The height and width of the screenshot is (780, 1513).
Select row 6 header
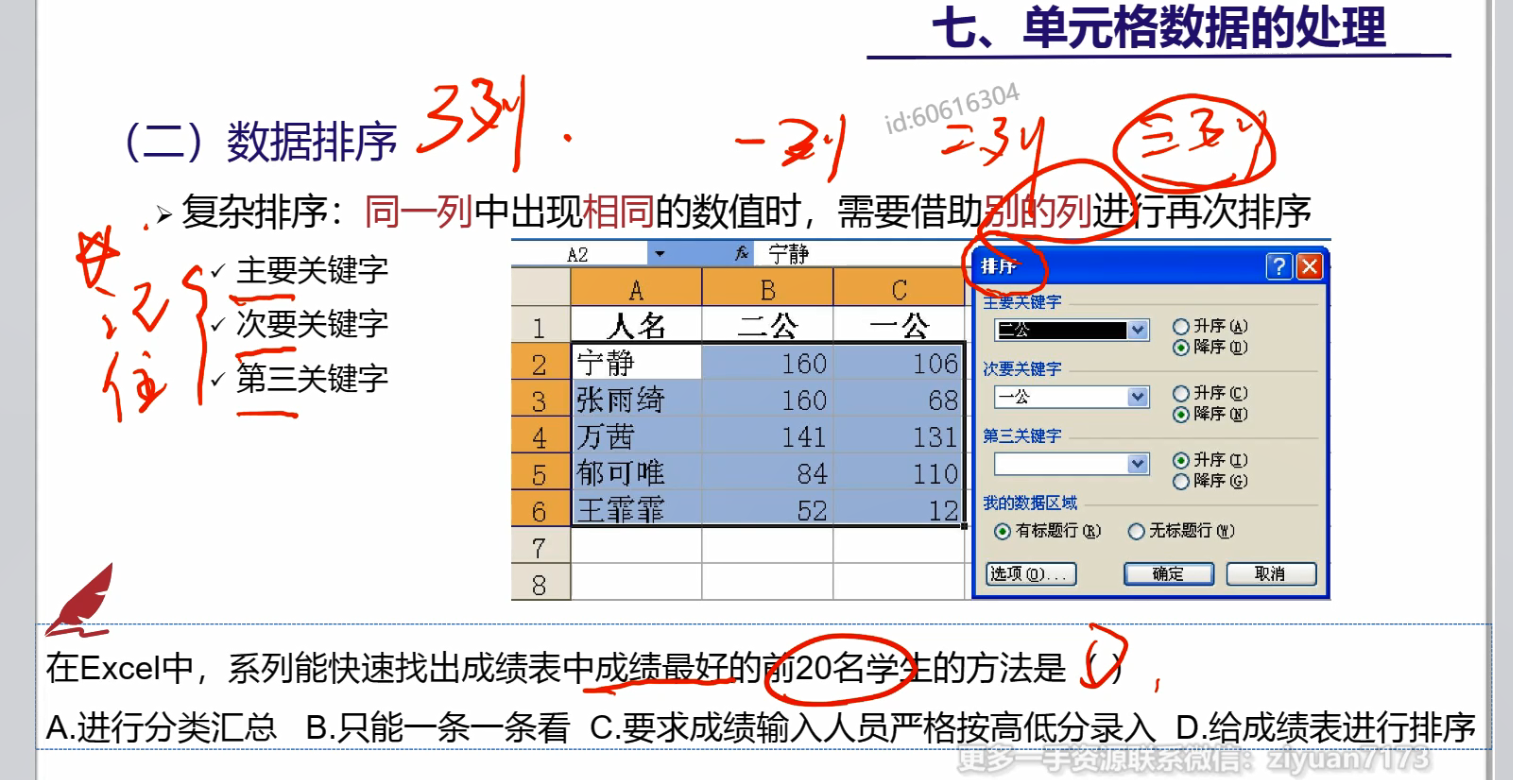(x=540, y=510)
